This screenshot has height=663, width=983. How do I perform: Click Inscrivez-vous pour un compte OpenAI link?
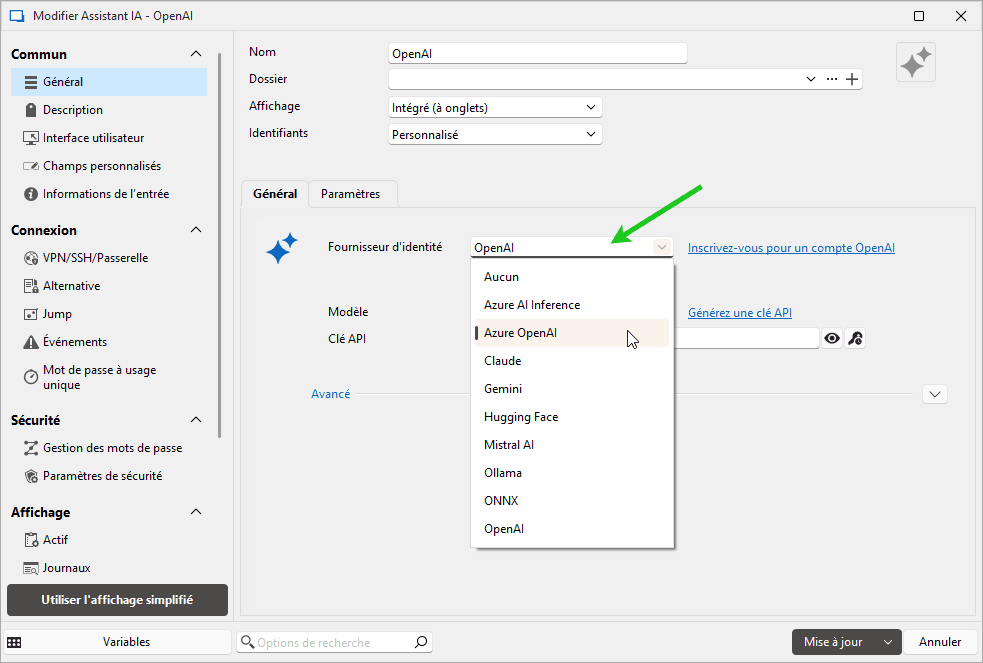791,247
